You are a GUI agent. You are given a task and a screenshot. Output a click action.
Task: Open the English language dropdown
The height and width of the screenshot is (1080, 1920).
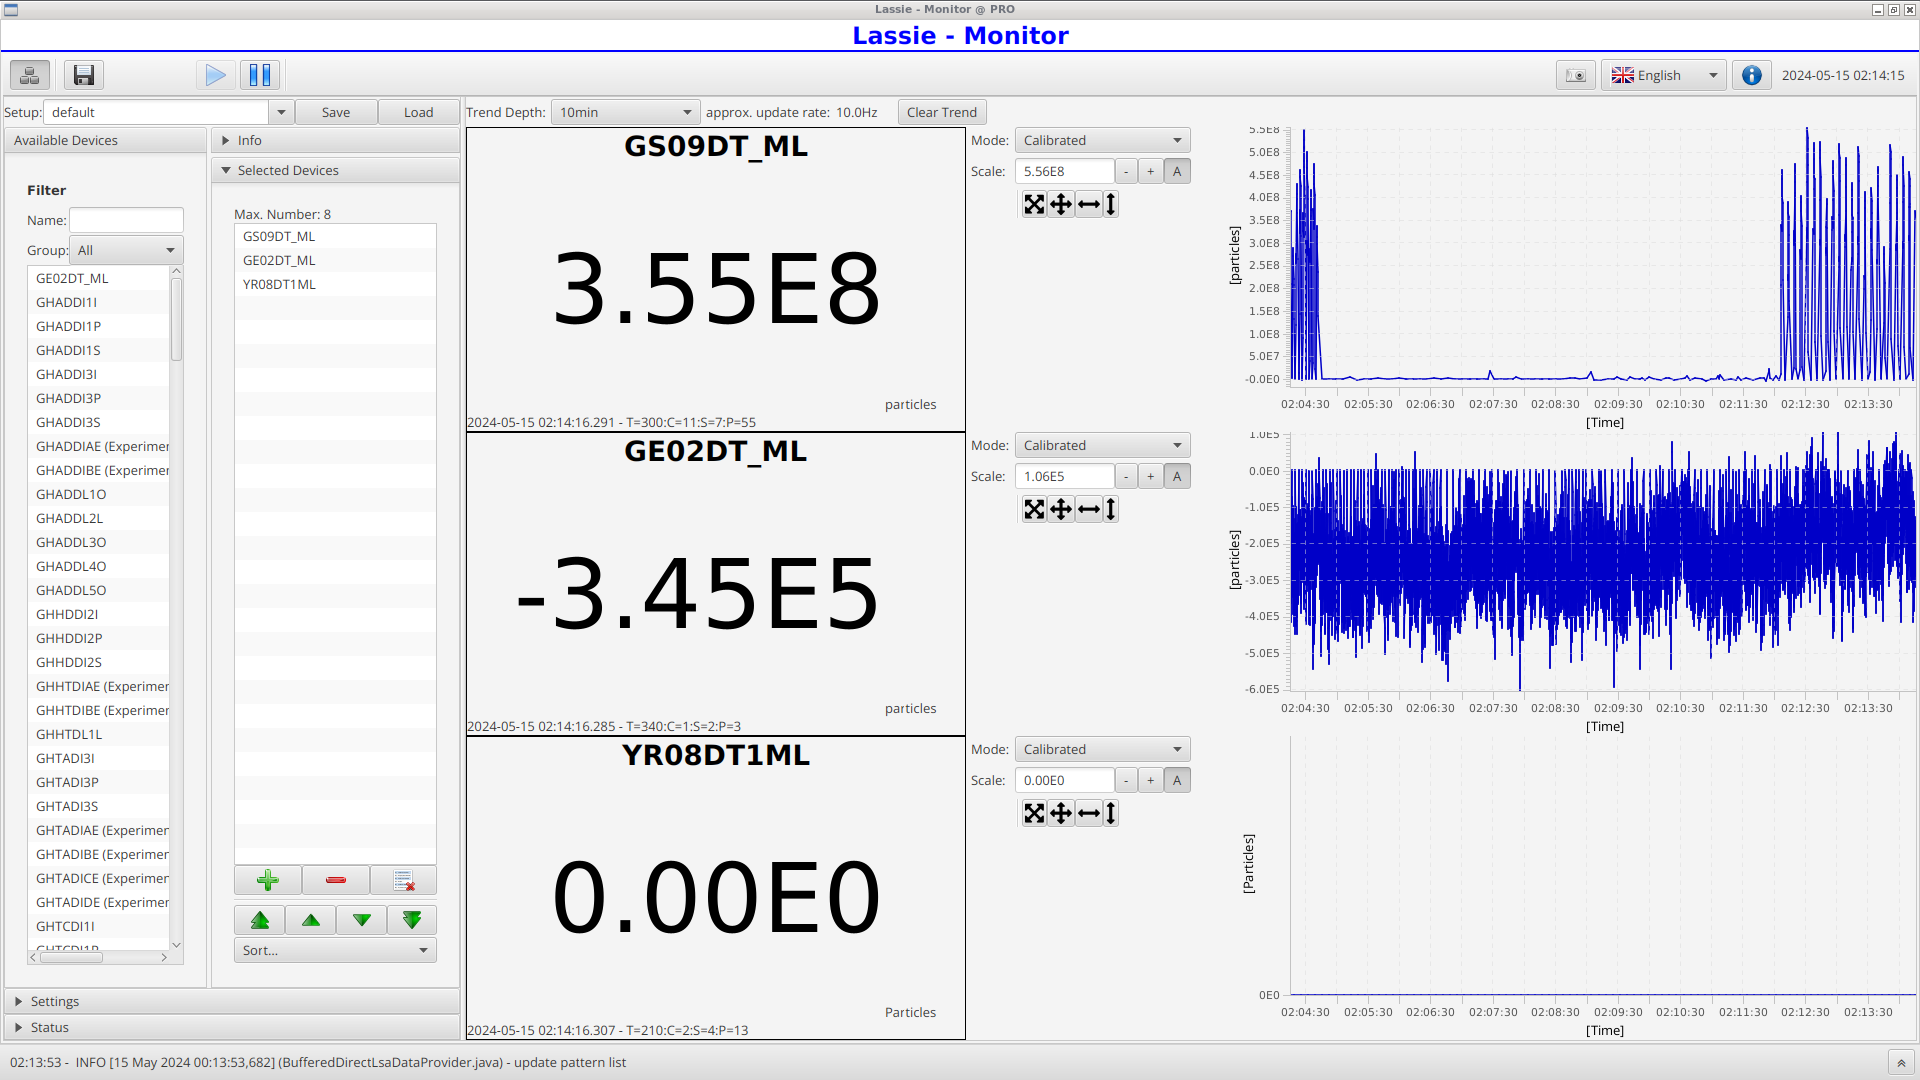point(1664,75)
